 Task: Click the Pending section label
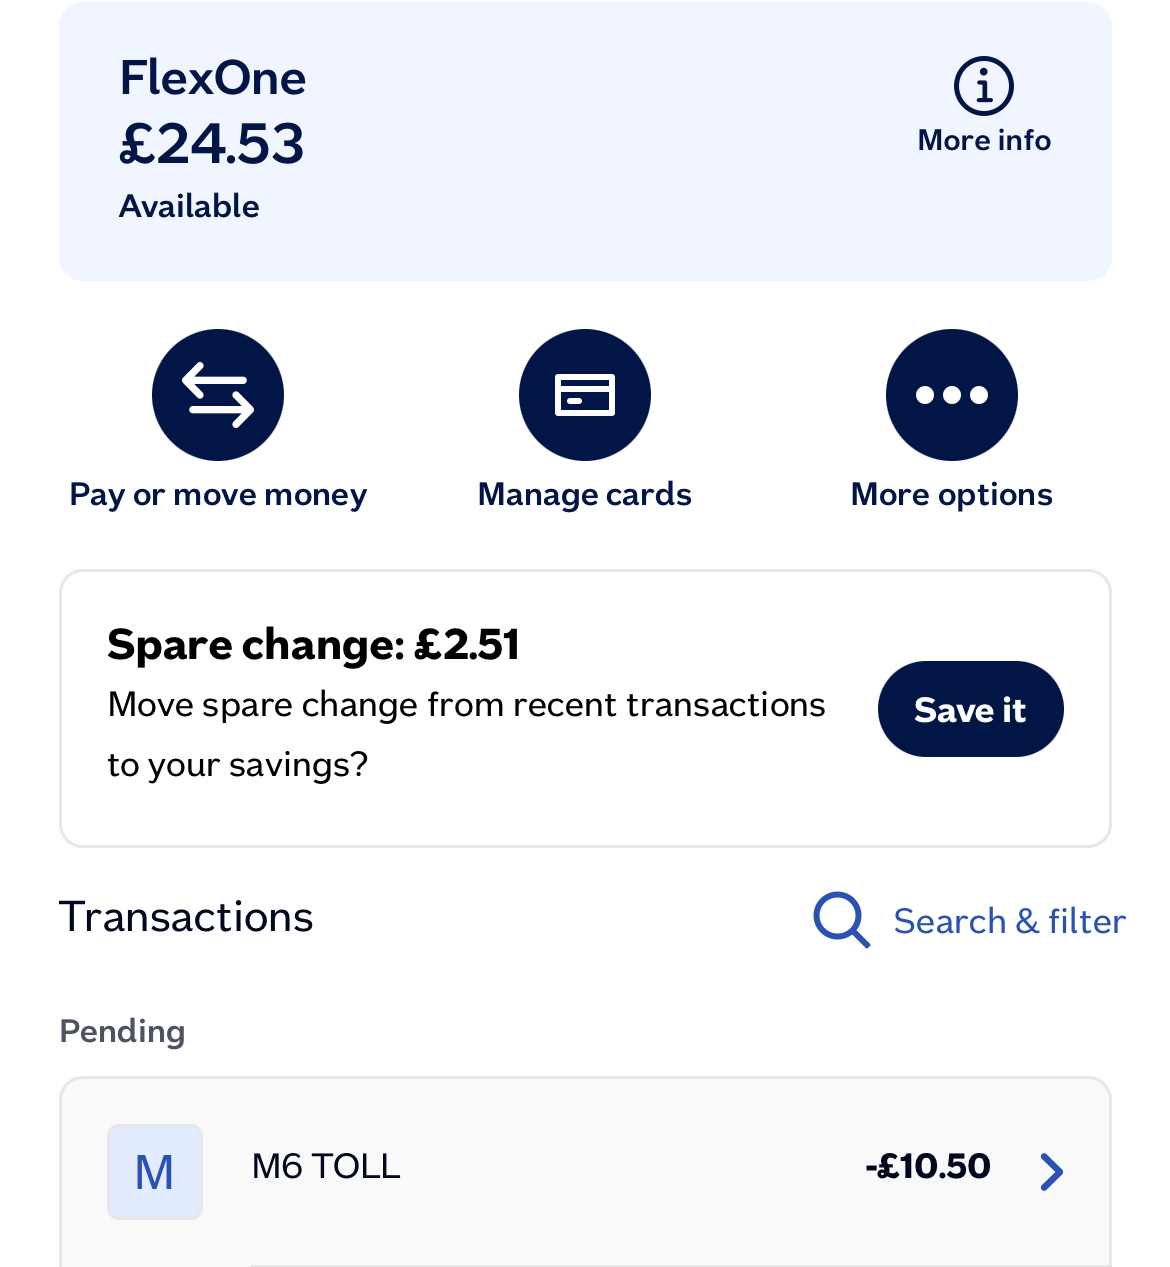coord(122,1031)
